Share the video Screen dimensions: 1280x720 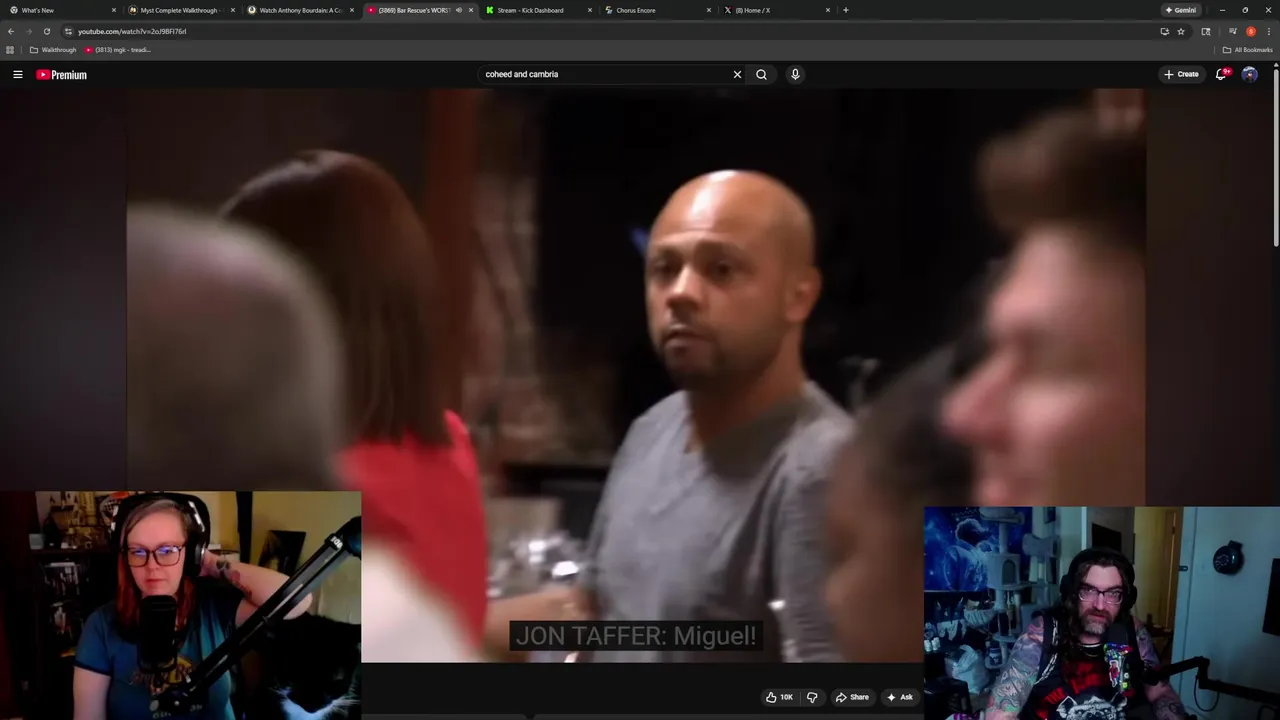[852, 697]
